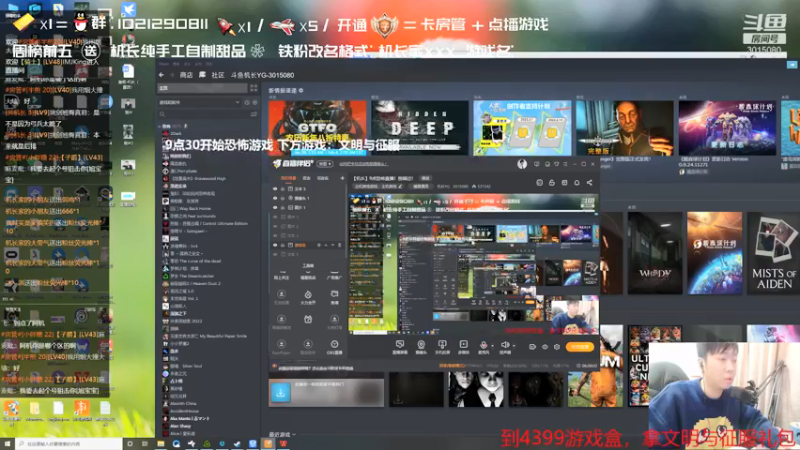Open advanced filter icon beside Steam search
Screen dimensions: 800x450
click(x=254, y=114)
